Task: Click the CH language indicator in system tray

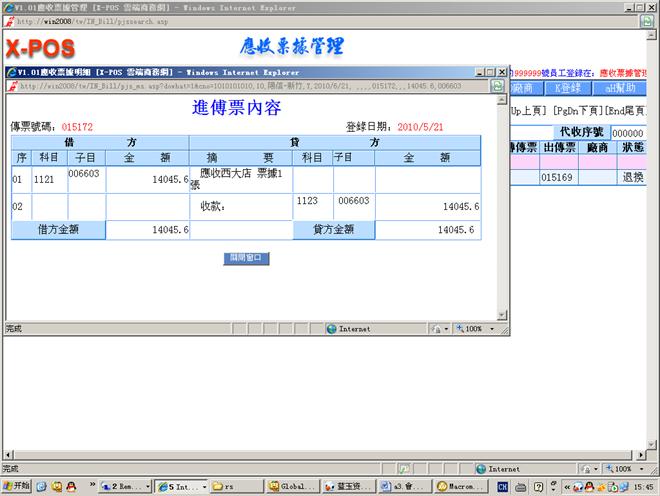Action: coord(503,486)
